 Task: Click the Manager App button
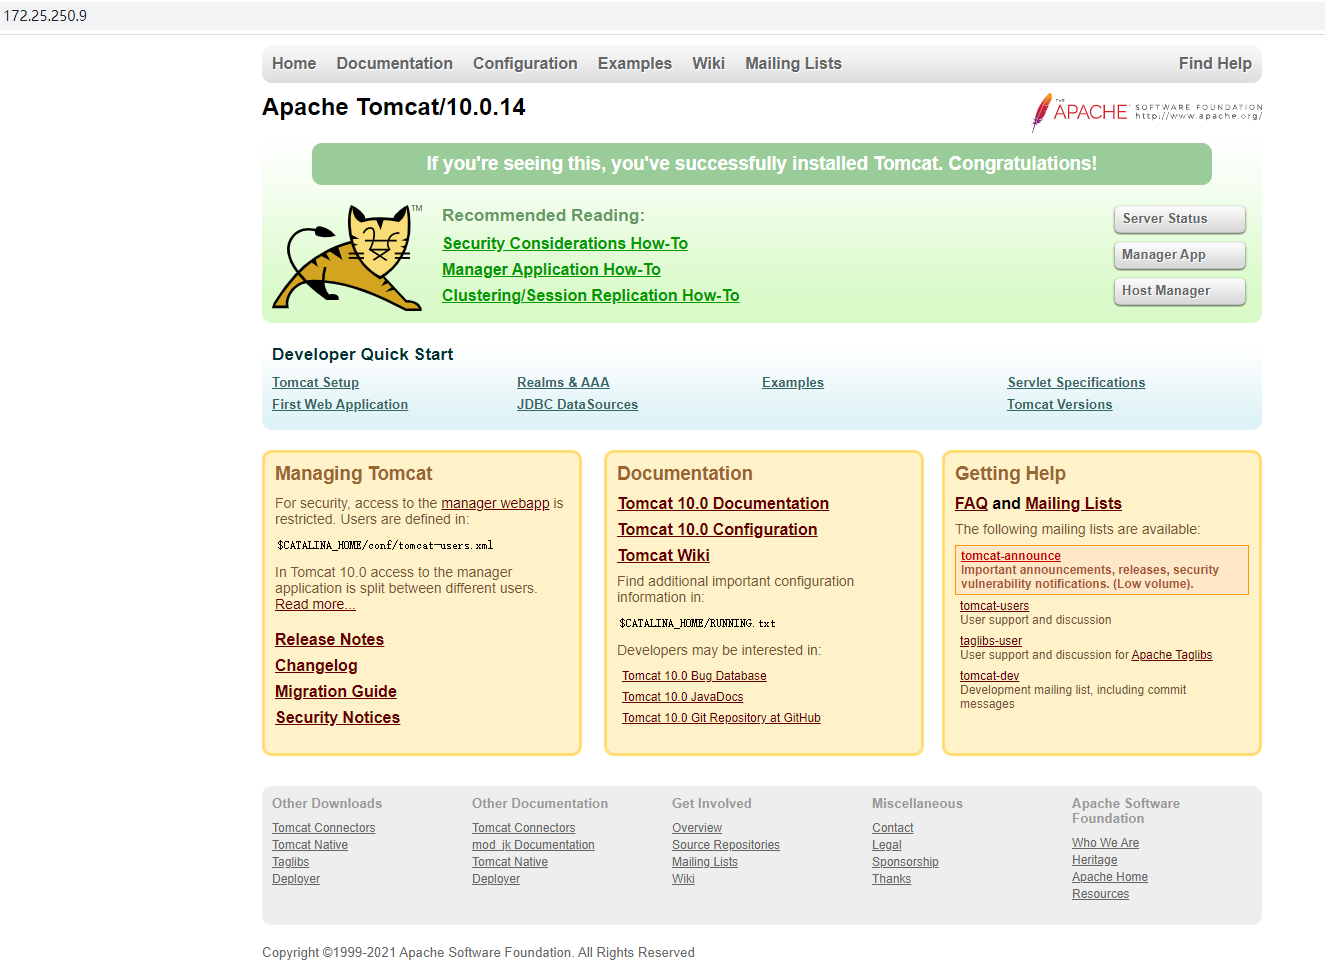tap(1180, 255)
